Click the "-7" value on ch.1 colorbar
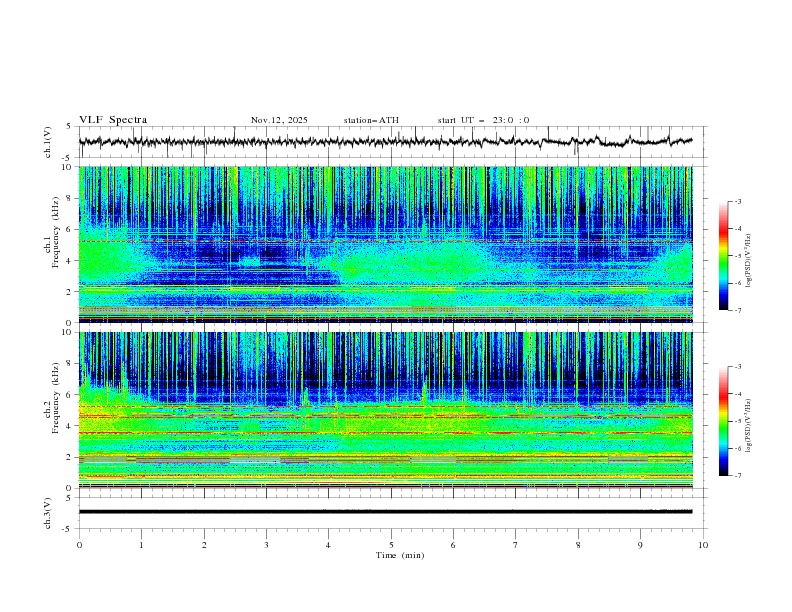Screen dimensions: 792x612 click(737, 310)
